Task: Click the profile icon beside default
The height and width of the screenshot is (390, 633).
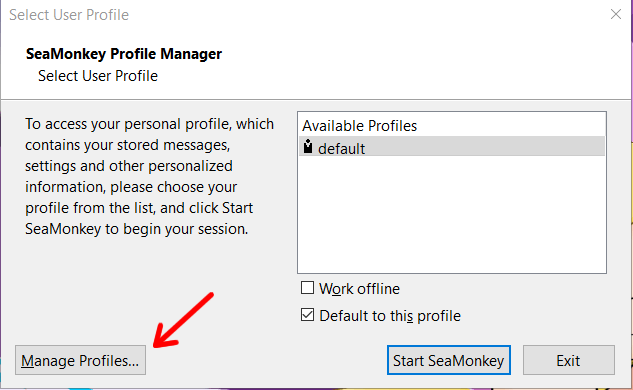Action: click(308, 147)
